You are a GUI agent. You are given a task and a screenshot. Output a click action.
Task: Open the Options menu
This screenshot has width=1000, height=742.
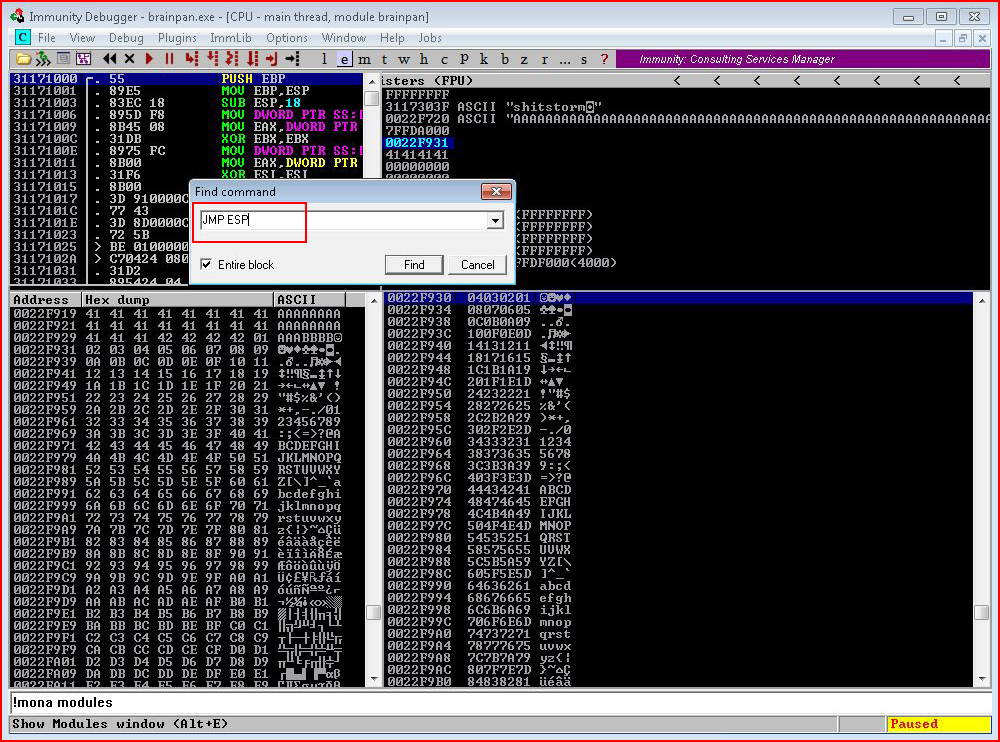[x=287, y=38]
